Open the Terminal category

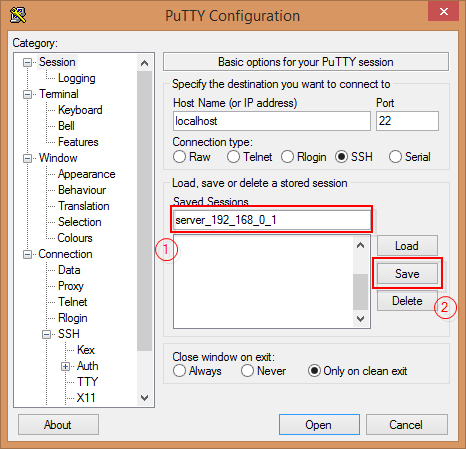[59, 94]
